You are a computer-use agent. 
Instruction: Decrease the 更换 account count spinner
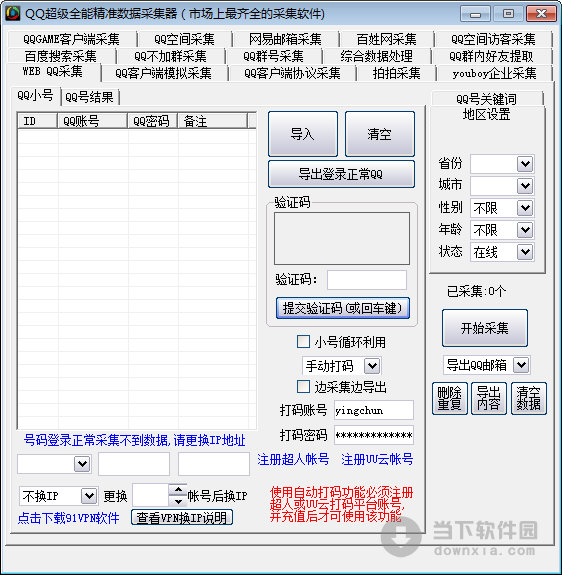pyautogui.click(x=178, y=501)
